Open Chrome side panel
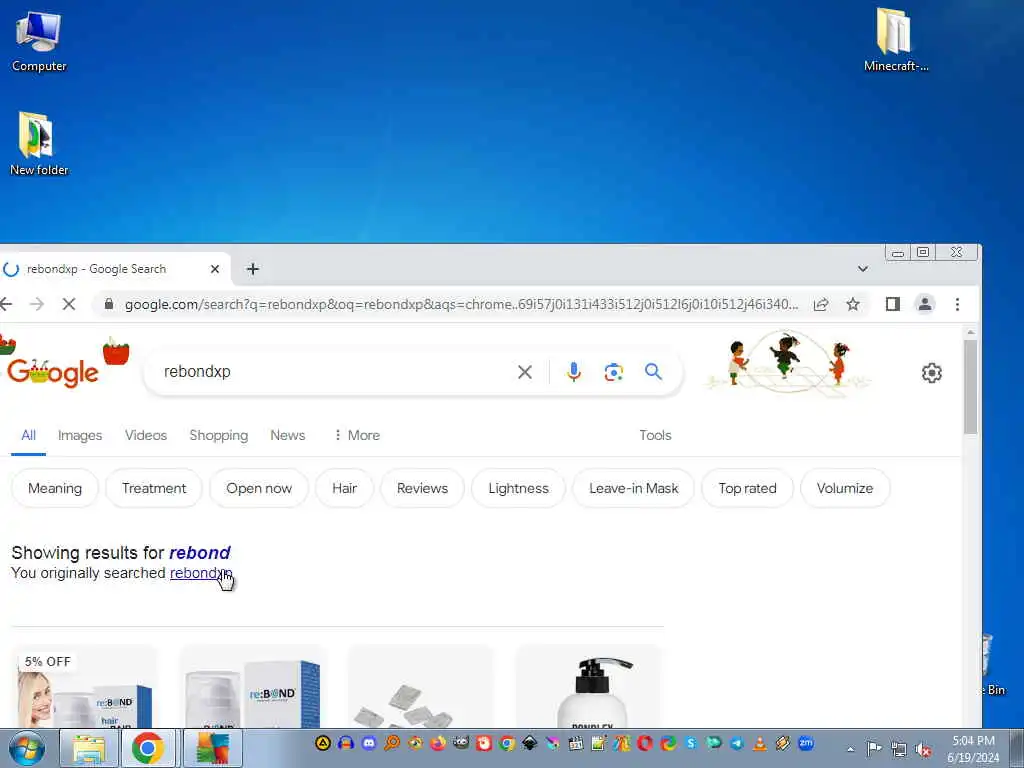 click(893, 304)
